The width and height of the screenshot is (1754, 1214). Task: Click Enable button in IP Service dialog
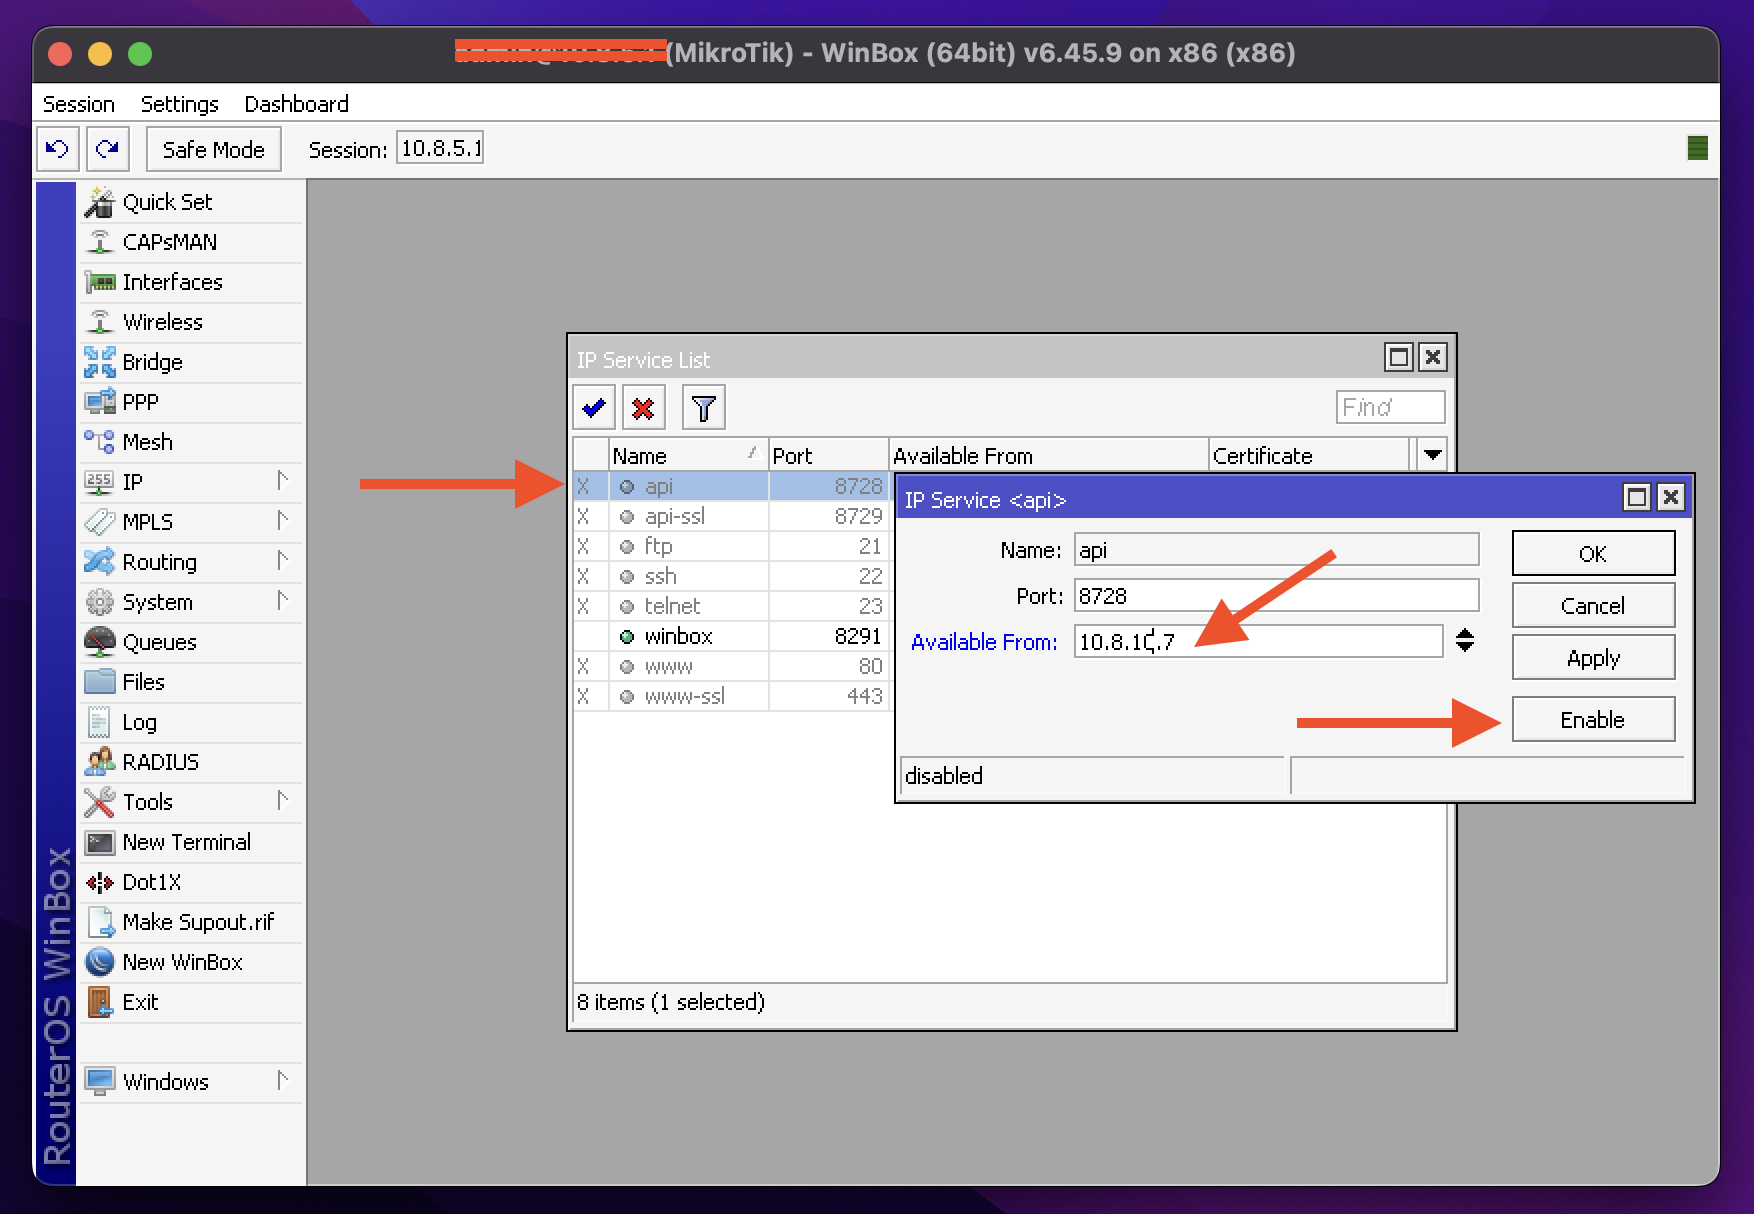(1593, 719)
